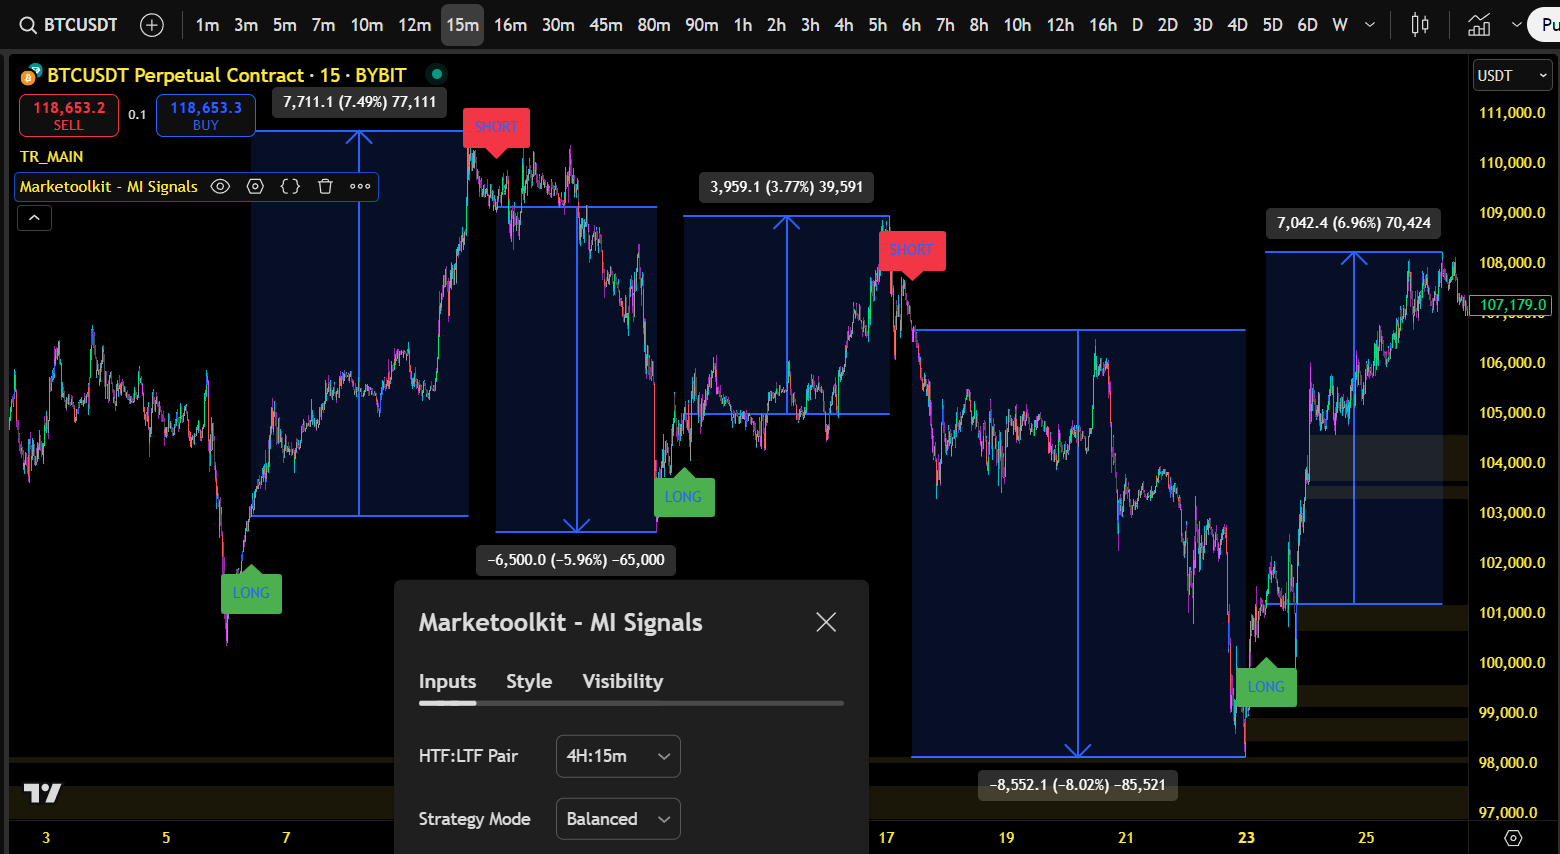
Task: Select the 1h timeframe
Action: click(742, 25)
